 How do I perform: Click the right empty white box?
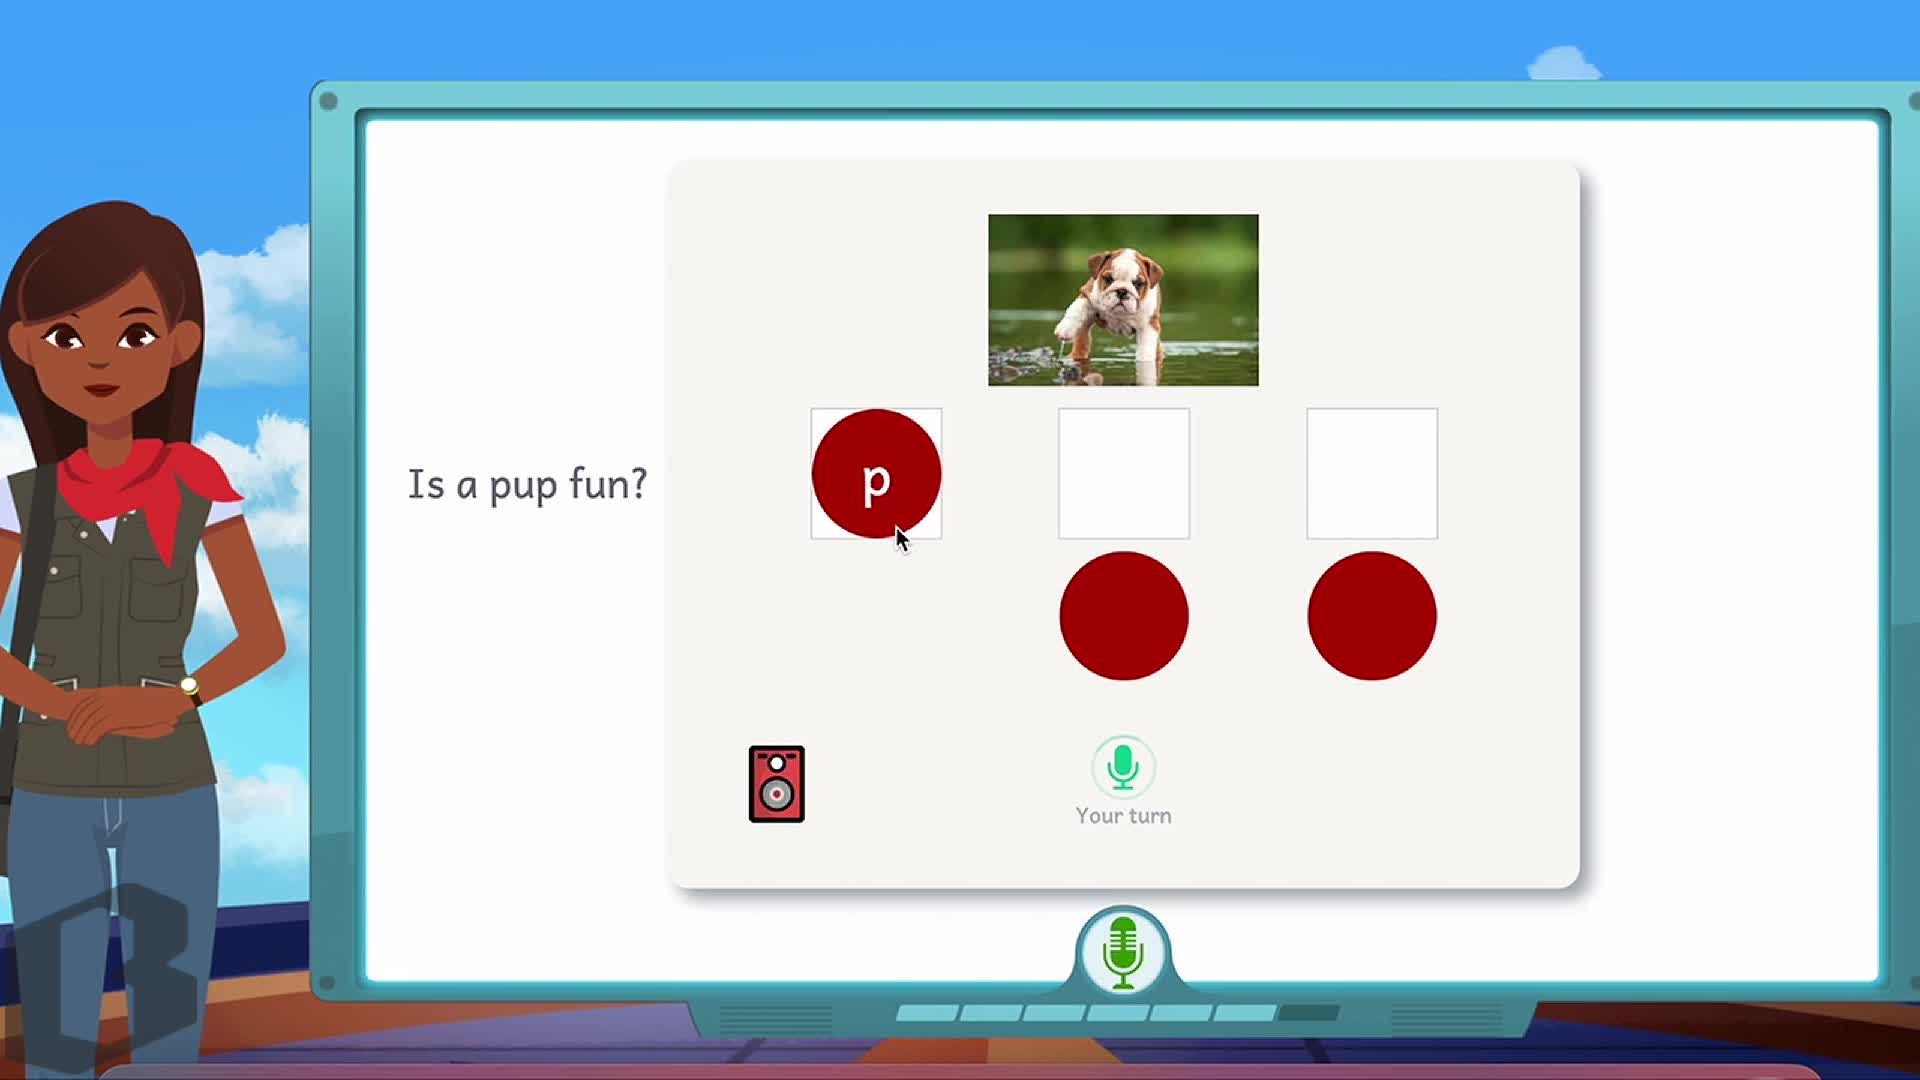click(x=1372, y=473)
